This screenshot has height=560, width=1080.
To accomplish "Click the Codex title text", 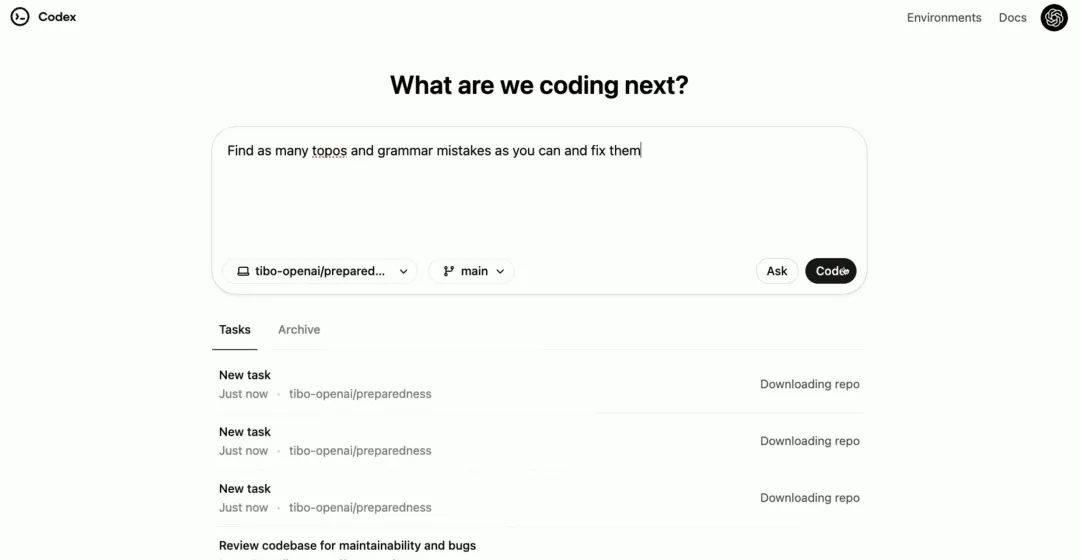I will click(57, 17).
